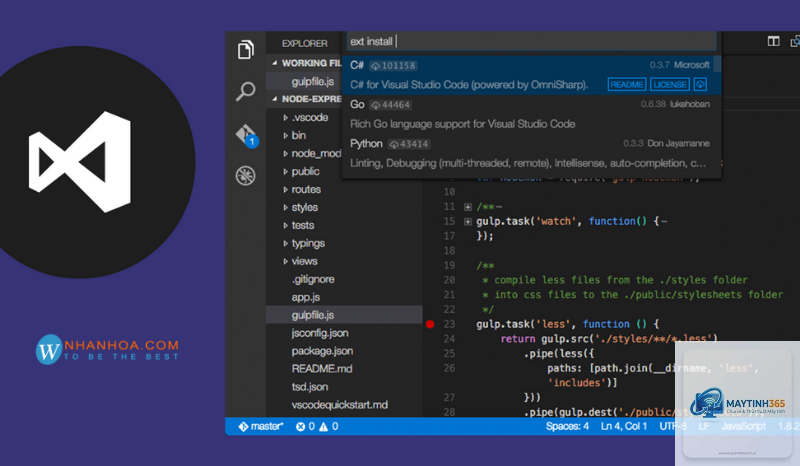This screenshot has height=466, width=800.
Task: Click the split editor icon
Action: tap(773, 41)
